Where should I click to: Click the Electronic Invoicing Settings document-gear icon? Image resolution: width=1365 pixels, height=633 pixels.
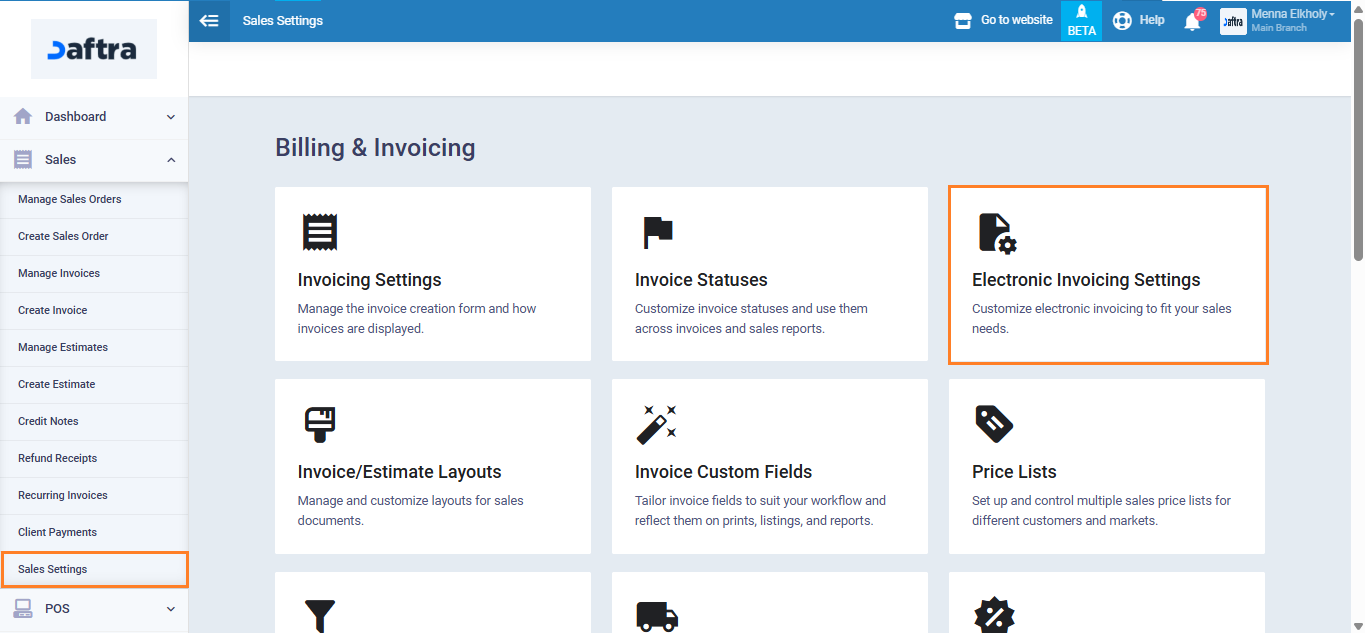[x=995, y=233]
